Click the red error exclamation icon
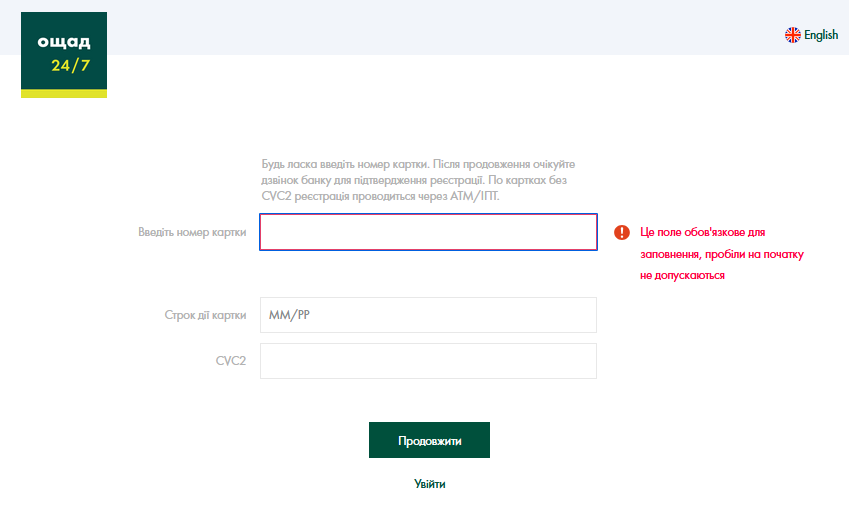 [x=622, y=232]
